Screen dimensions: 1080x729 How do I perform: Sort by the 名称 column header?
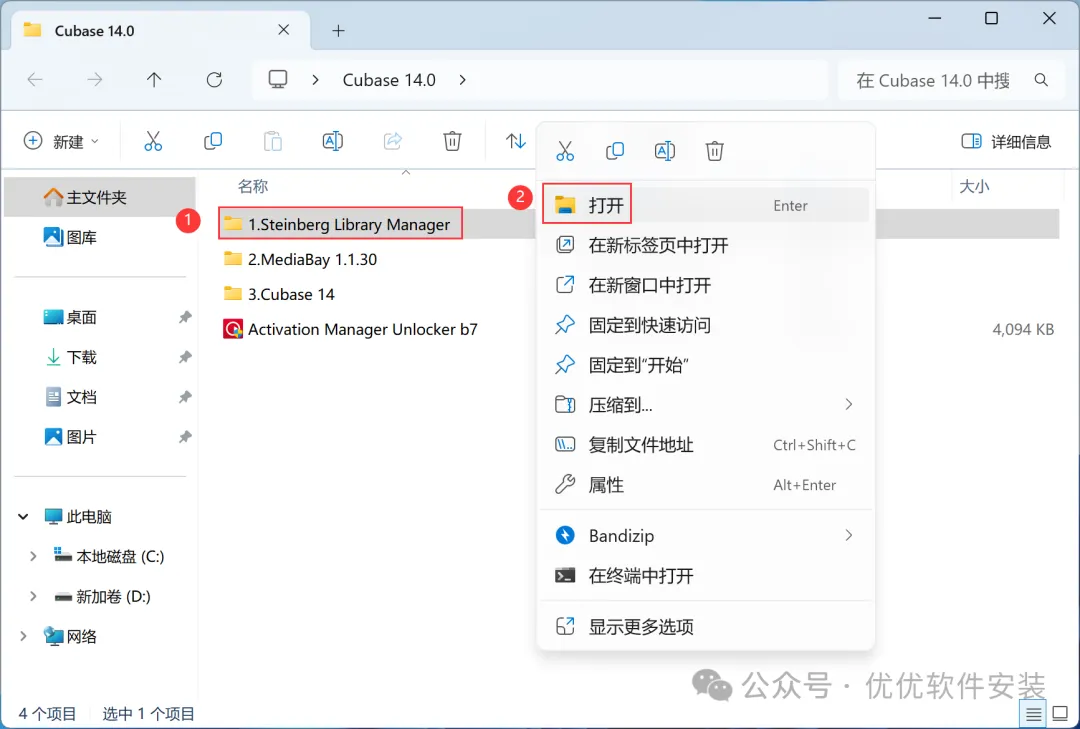[x=253, y=186]
